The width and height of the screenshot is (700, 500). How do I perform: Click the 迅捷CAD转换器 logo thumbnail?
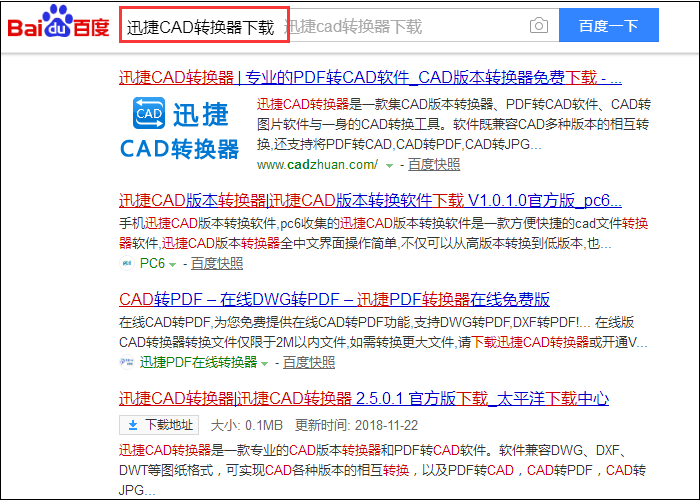[180, 129]
